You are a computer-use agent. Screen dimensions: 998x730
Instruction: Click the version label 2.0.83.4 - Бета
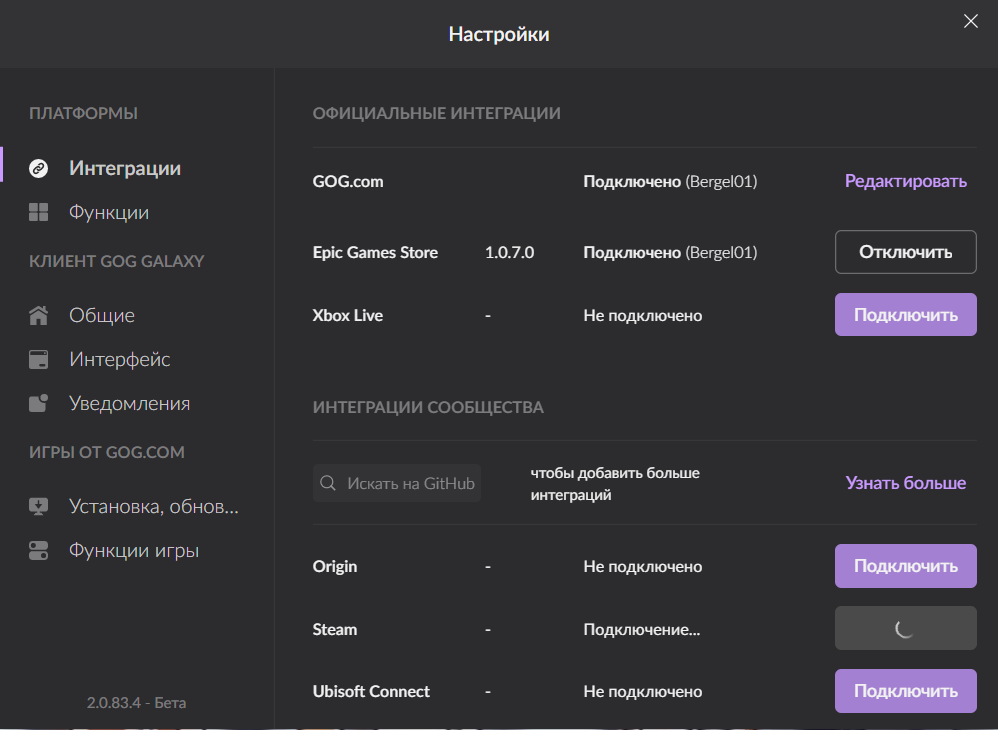(136, 703)
